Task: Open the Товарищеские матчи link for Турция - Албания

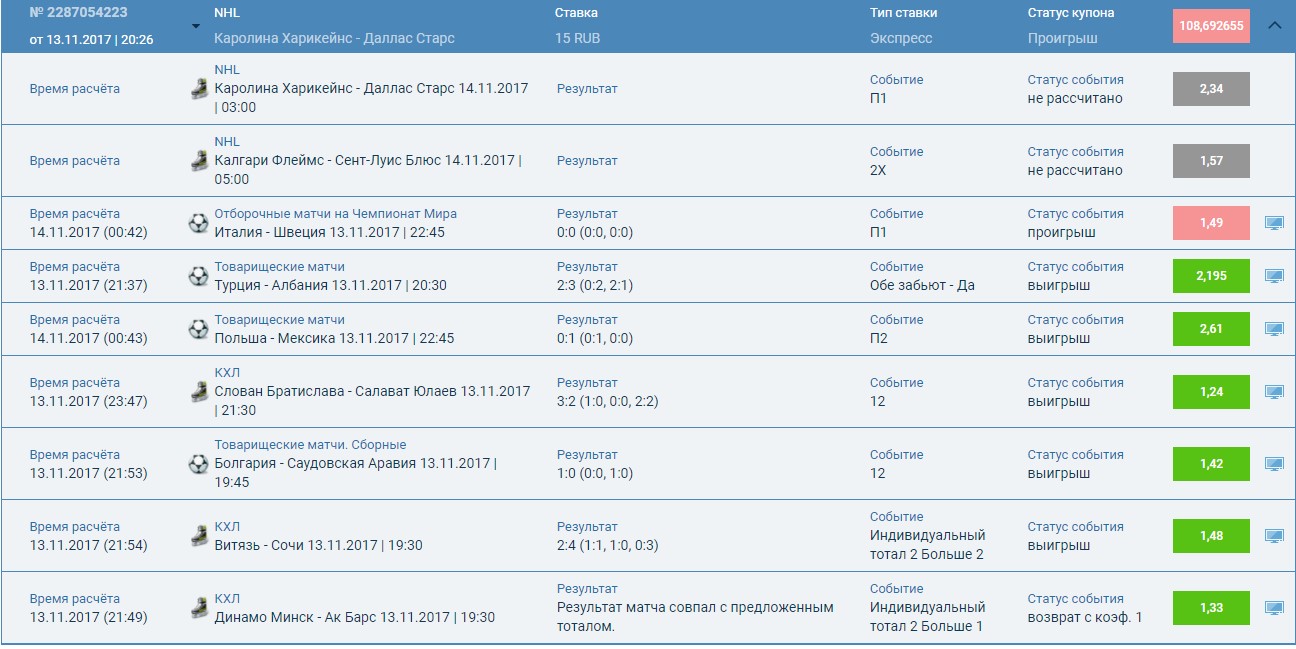Action: 280,266
